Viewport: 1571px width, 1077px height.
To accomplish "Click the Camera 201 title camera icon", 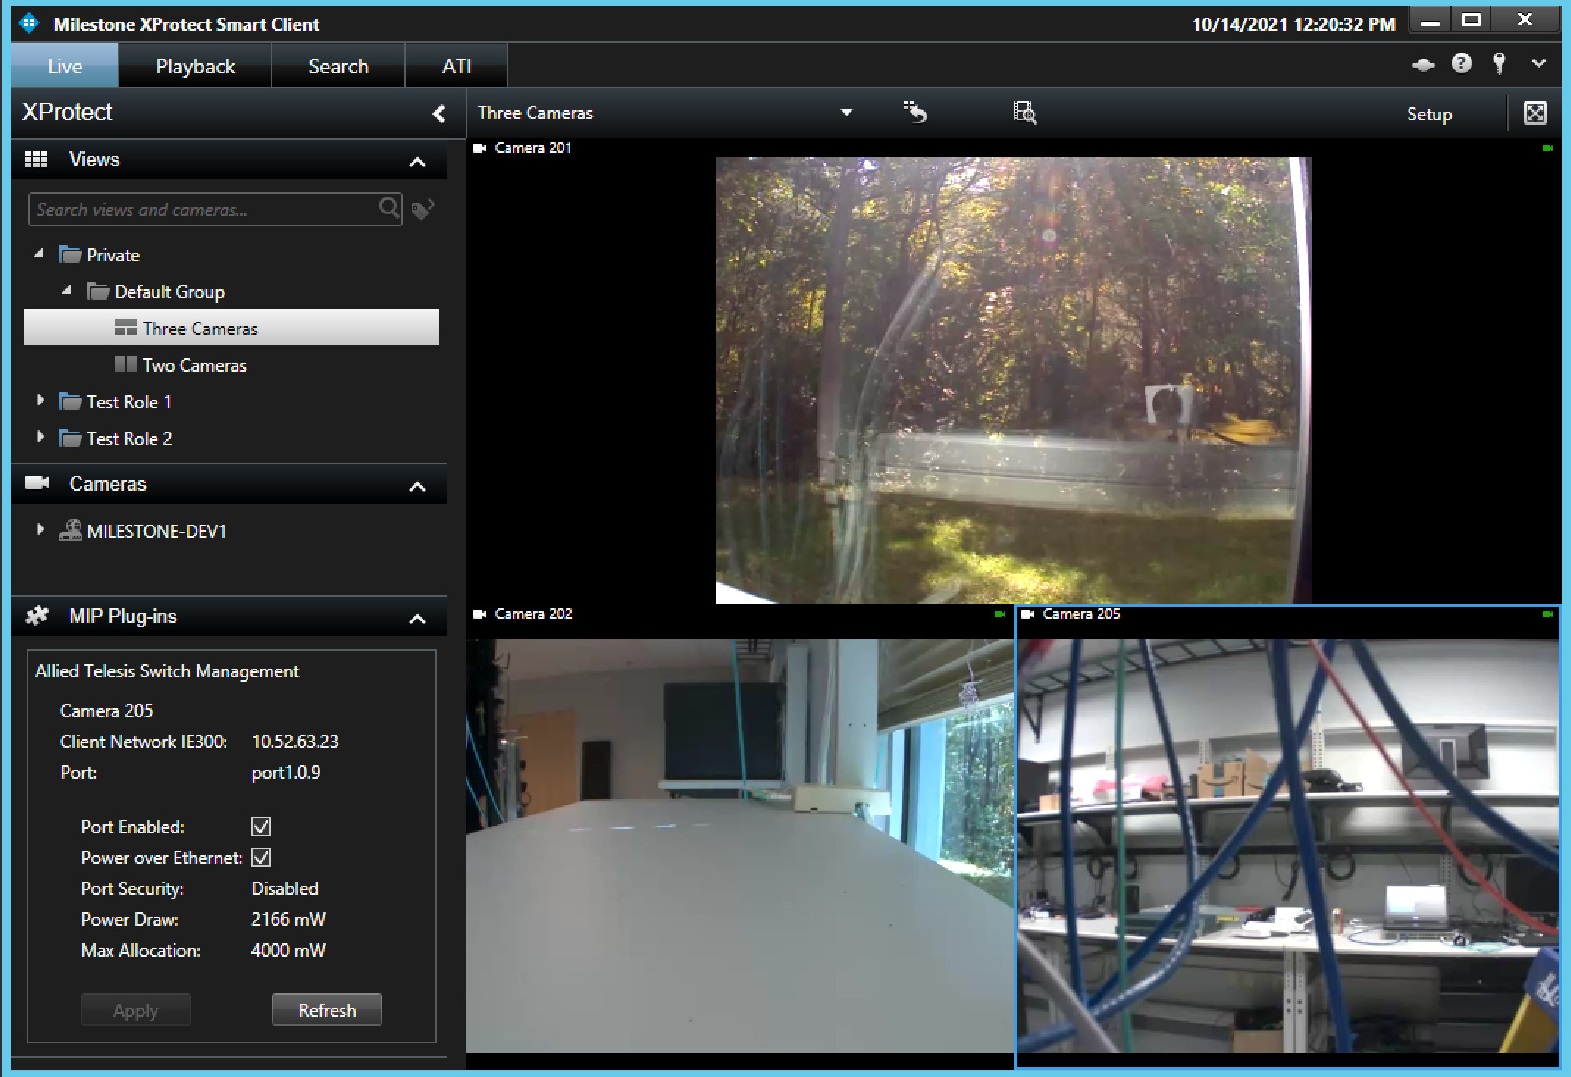I will [x=479, y=148].
